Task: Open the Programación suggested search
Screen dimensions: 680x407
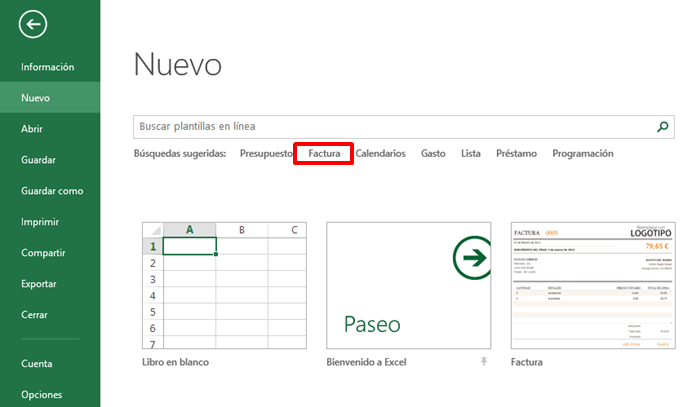Action: click(582, 154)
